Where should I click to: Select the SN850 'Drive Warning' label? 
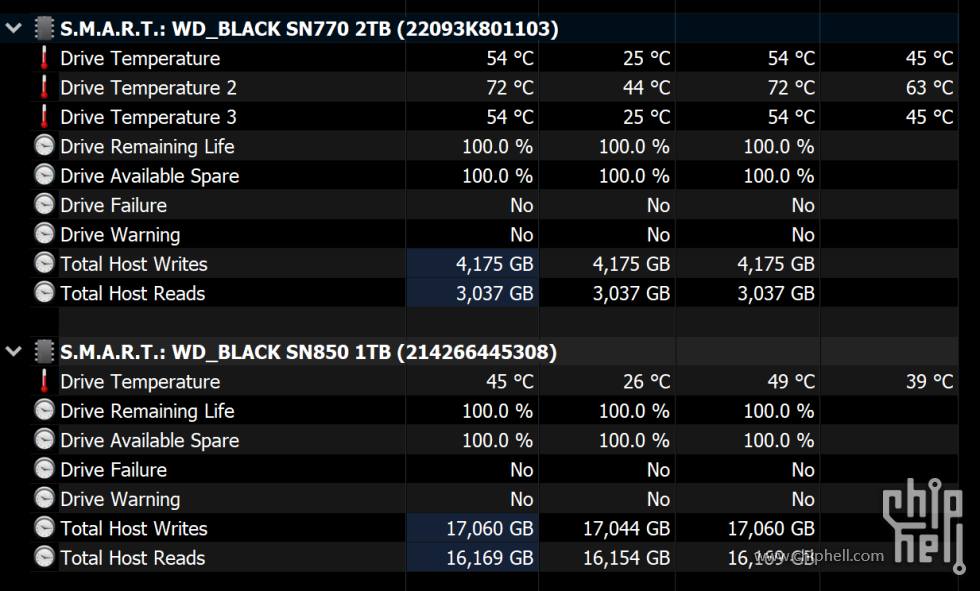click(120, 499)
